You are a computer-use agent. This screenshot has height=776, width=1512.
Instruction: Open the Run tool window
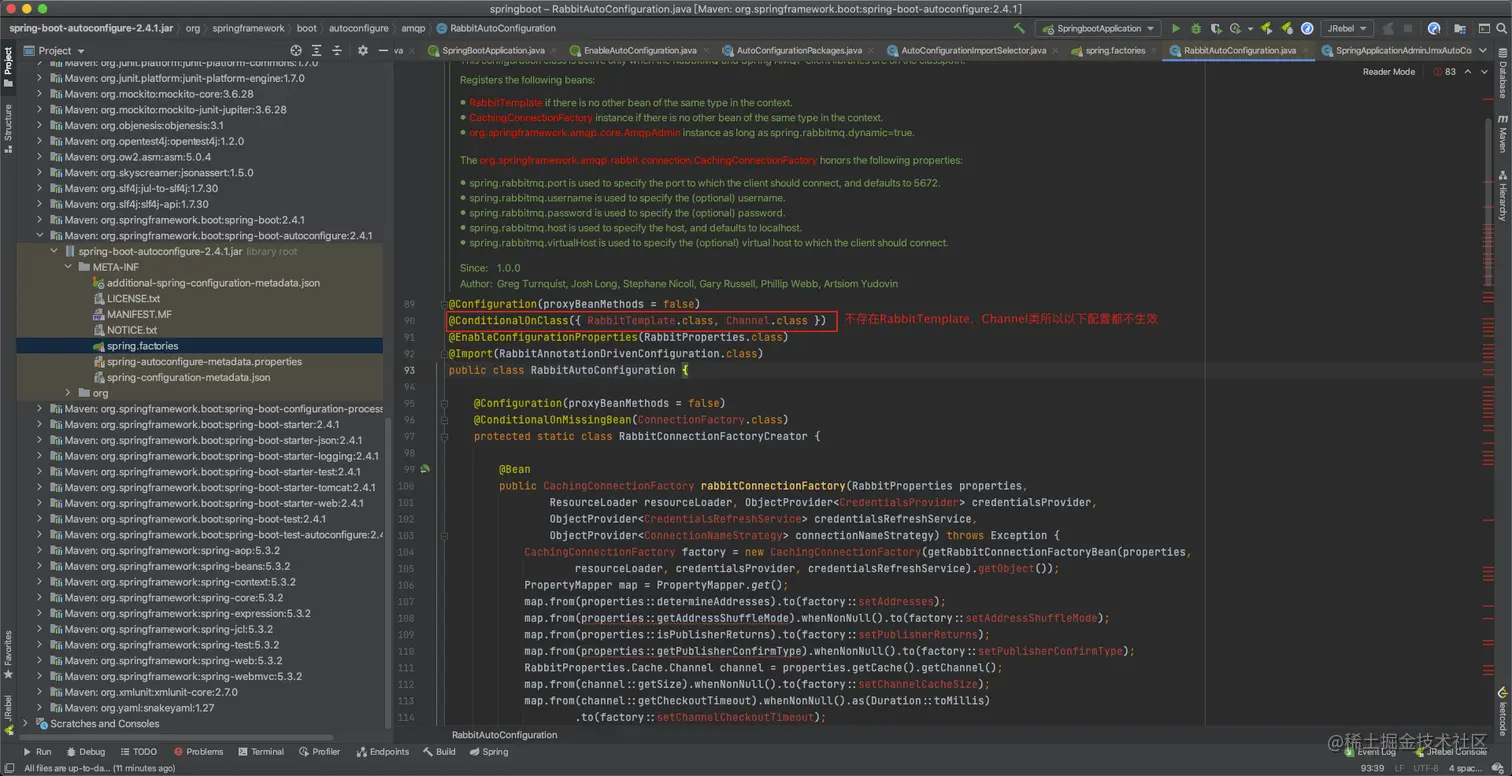pyautogui.click(x=37, y=751)
